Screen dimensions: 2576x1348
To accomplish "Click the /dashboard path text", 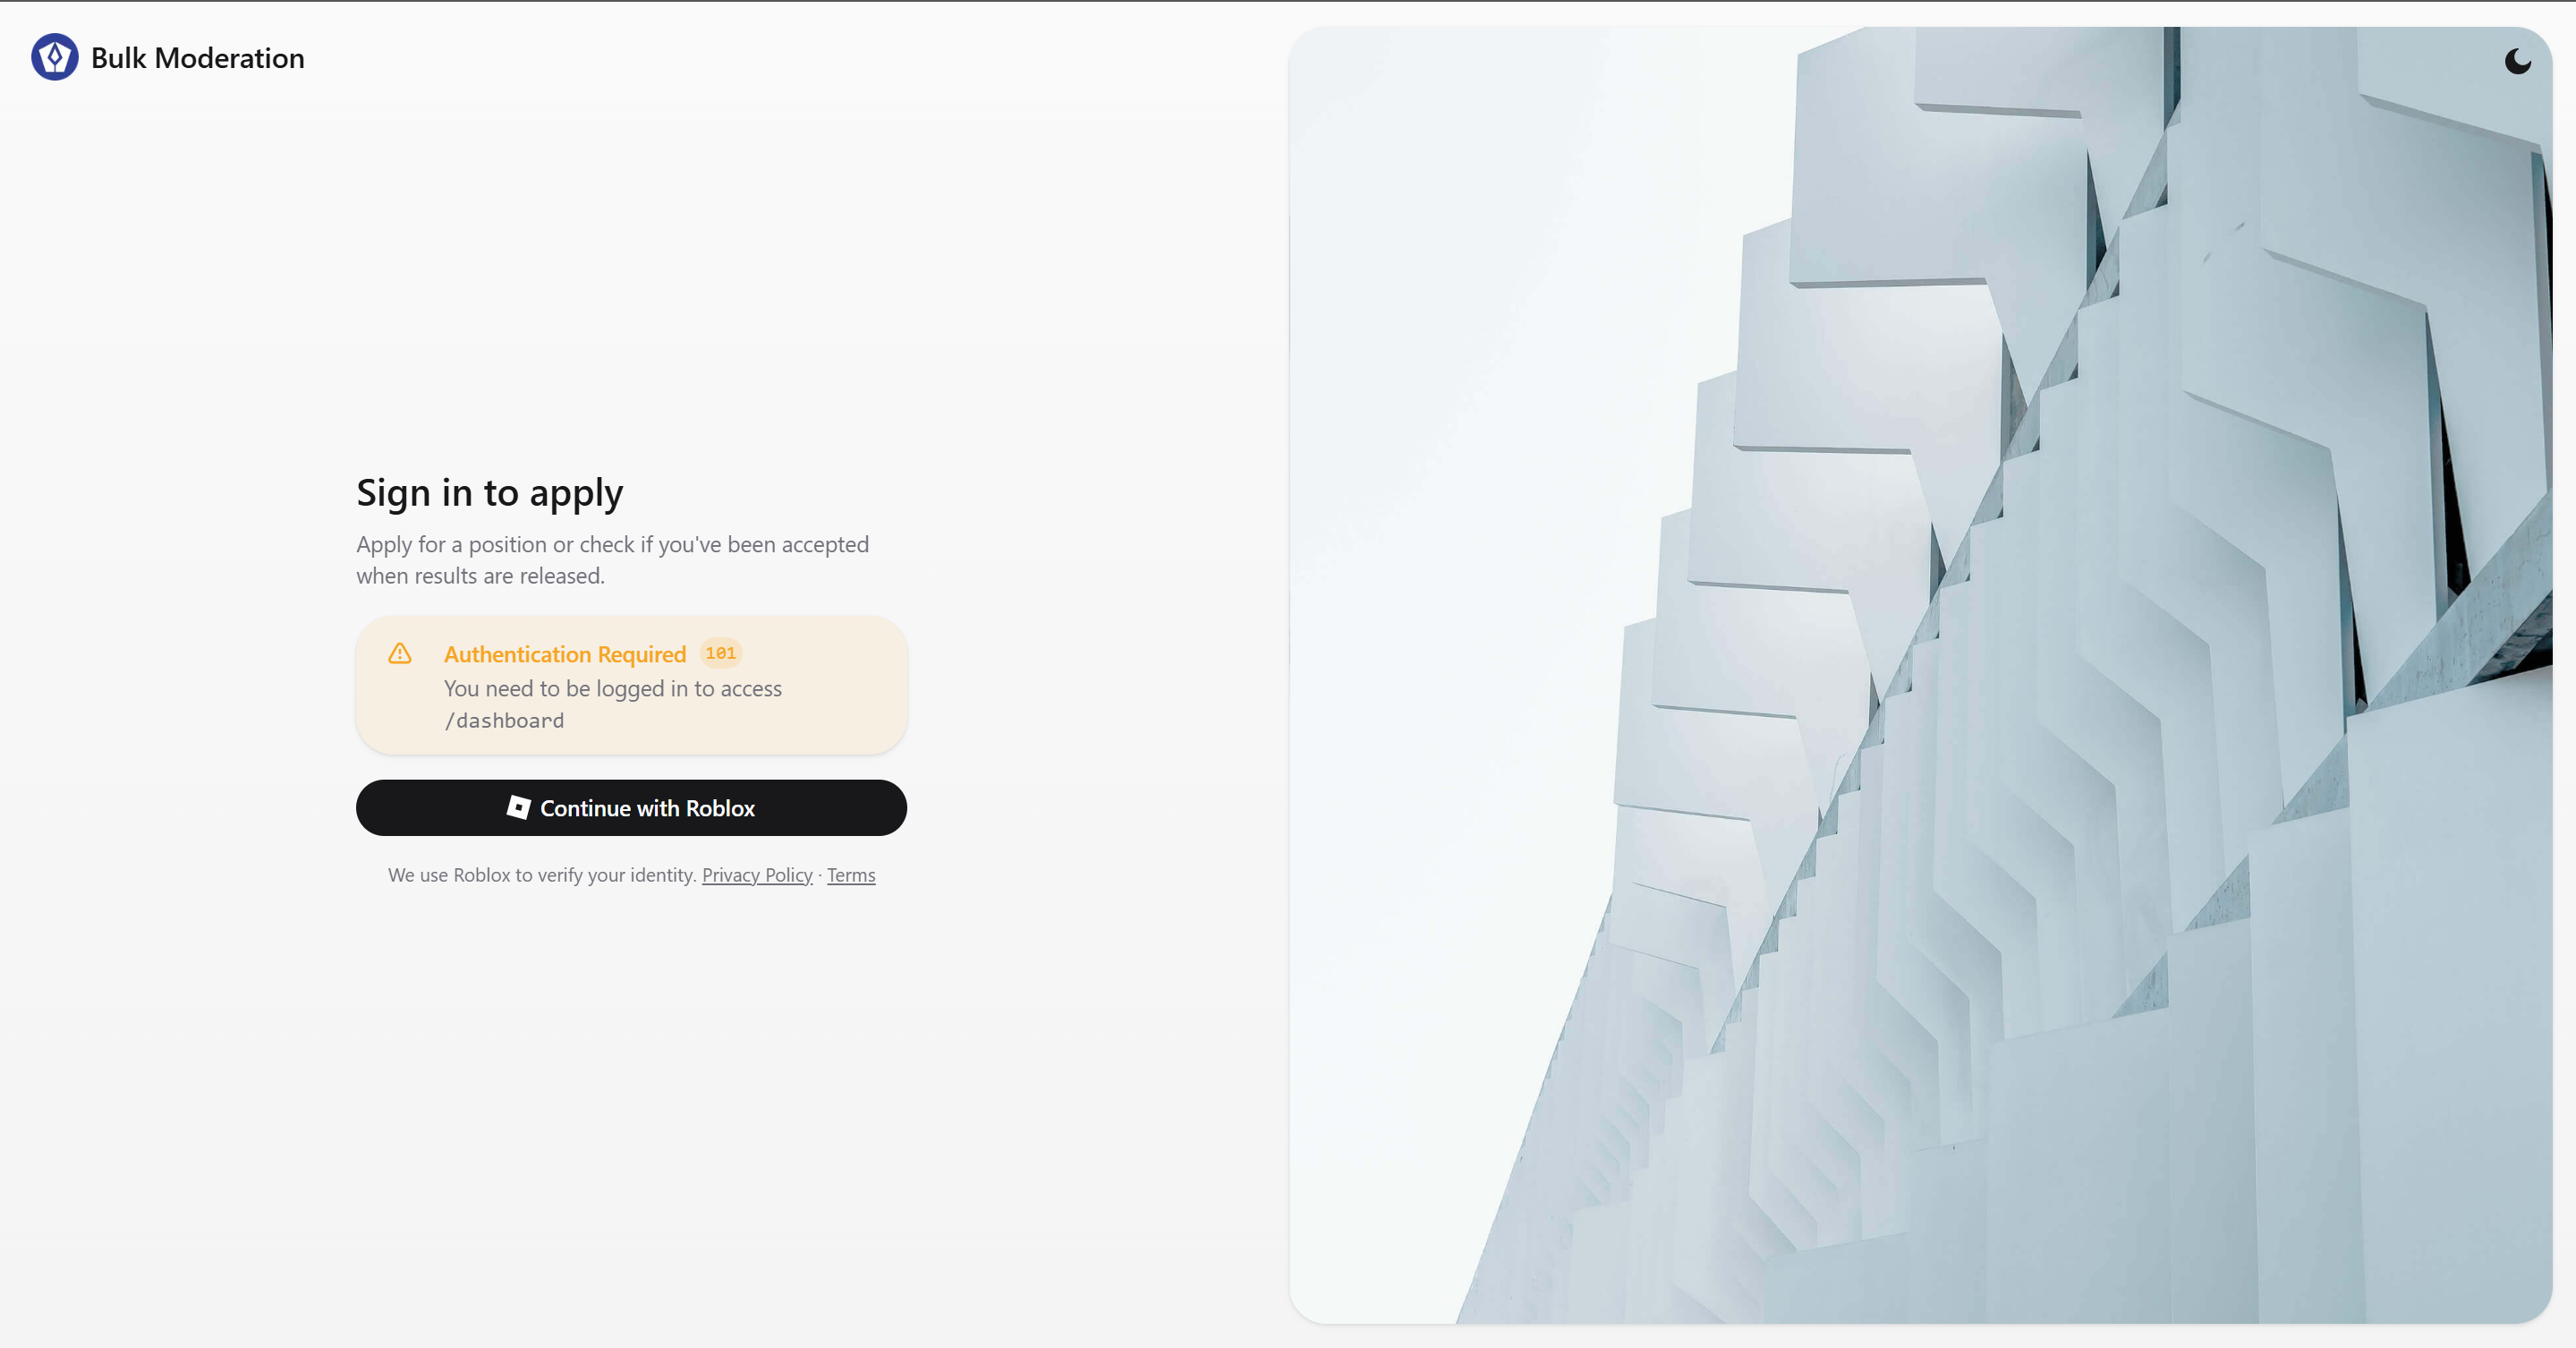I will pos(504,720).
